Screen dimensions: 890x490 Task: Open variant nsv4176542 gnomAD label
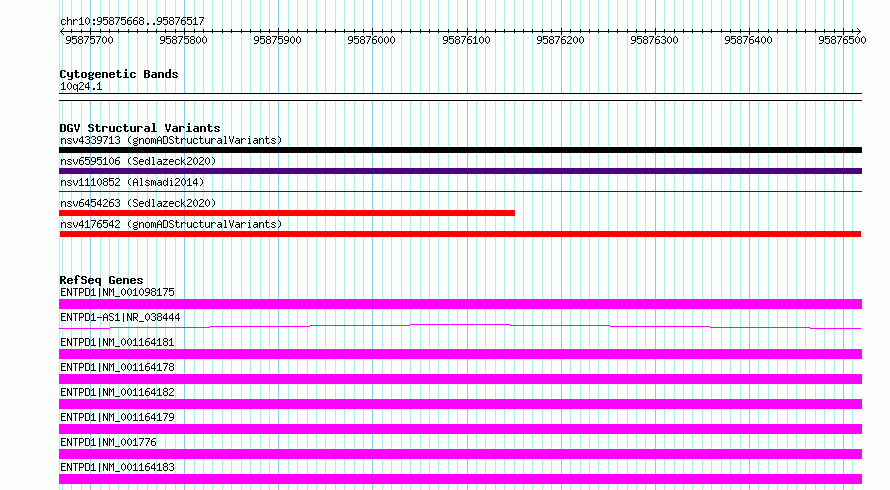coord(171,224)
